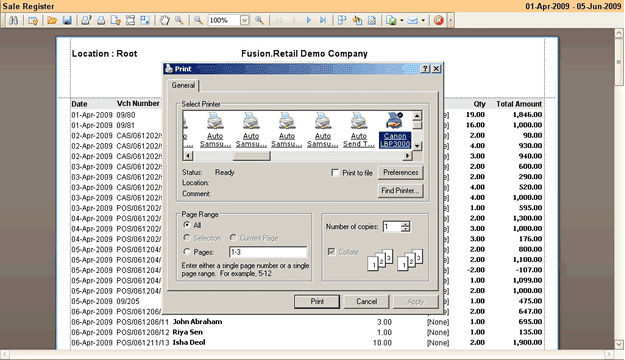
Task: Go to next page with blue arrow
Action: pyautogui.click(x=308, y=20)
